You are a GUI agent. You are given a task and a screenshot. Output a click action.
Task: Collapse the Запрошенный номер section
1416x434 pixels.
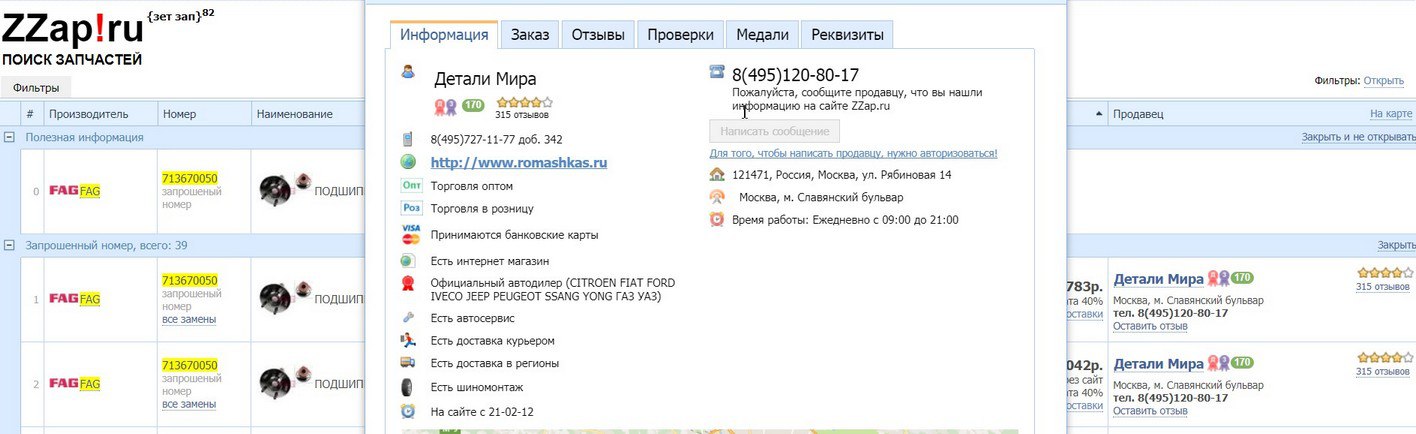point(9,245)
